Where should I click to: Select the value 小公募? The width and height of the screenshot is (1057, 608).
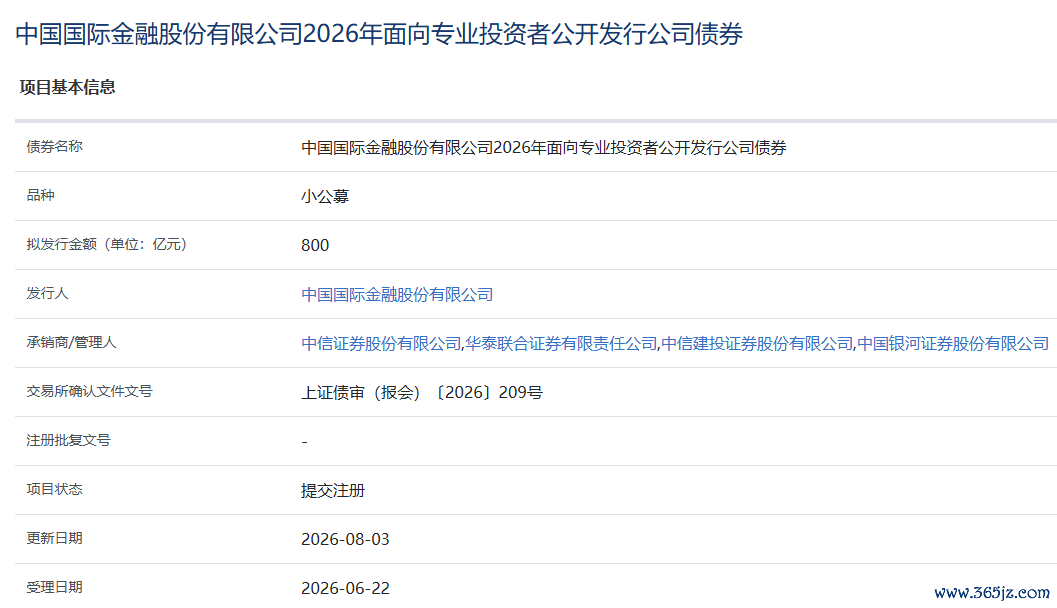tap(325, 197)
